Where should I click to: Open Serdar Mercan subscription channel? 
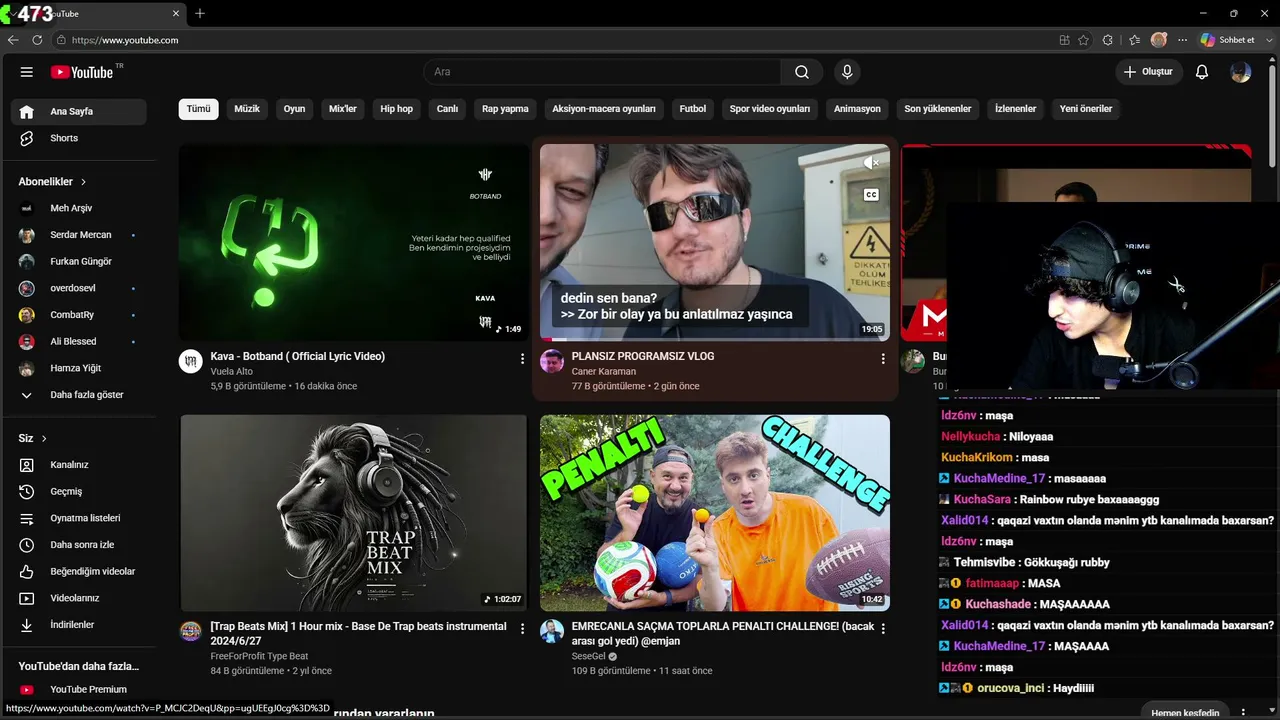pyautogui.click(x=79, y=235)
